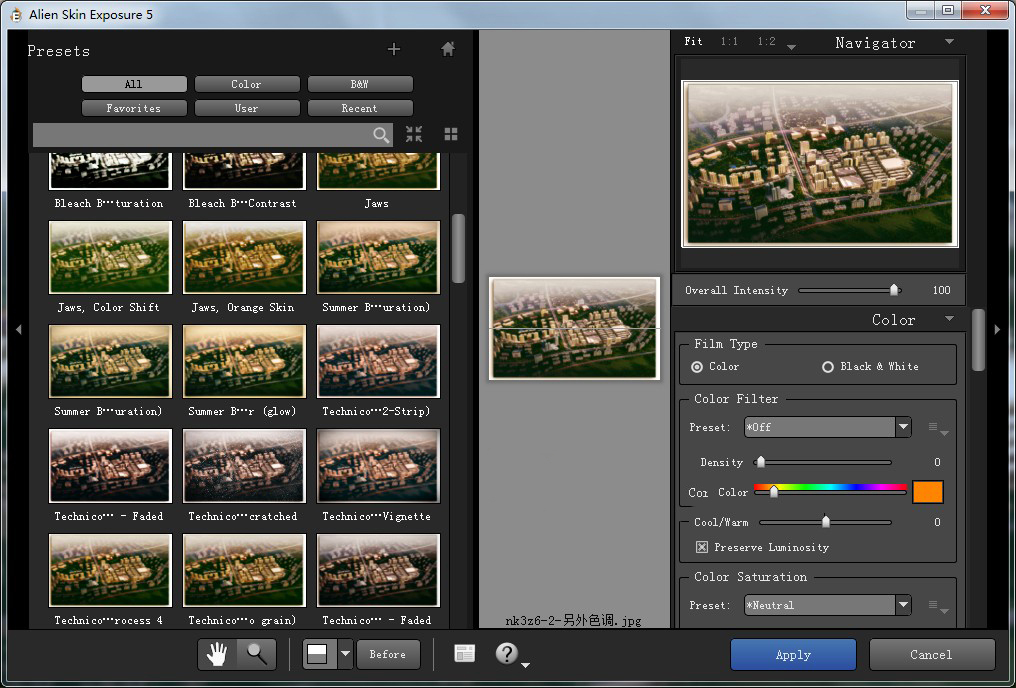Click the Jaws preset label
1016x688 pixels.
pos(376,203)
